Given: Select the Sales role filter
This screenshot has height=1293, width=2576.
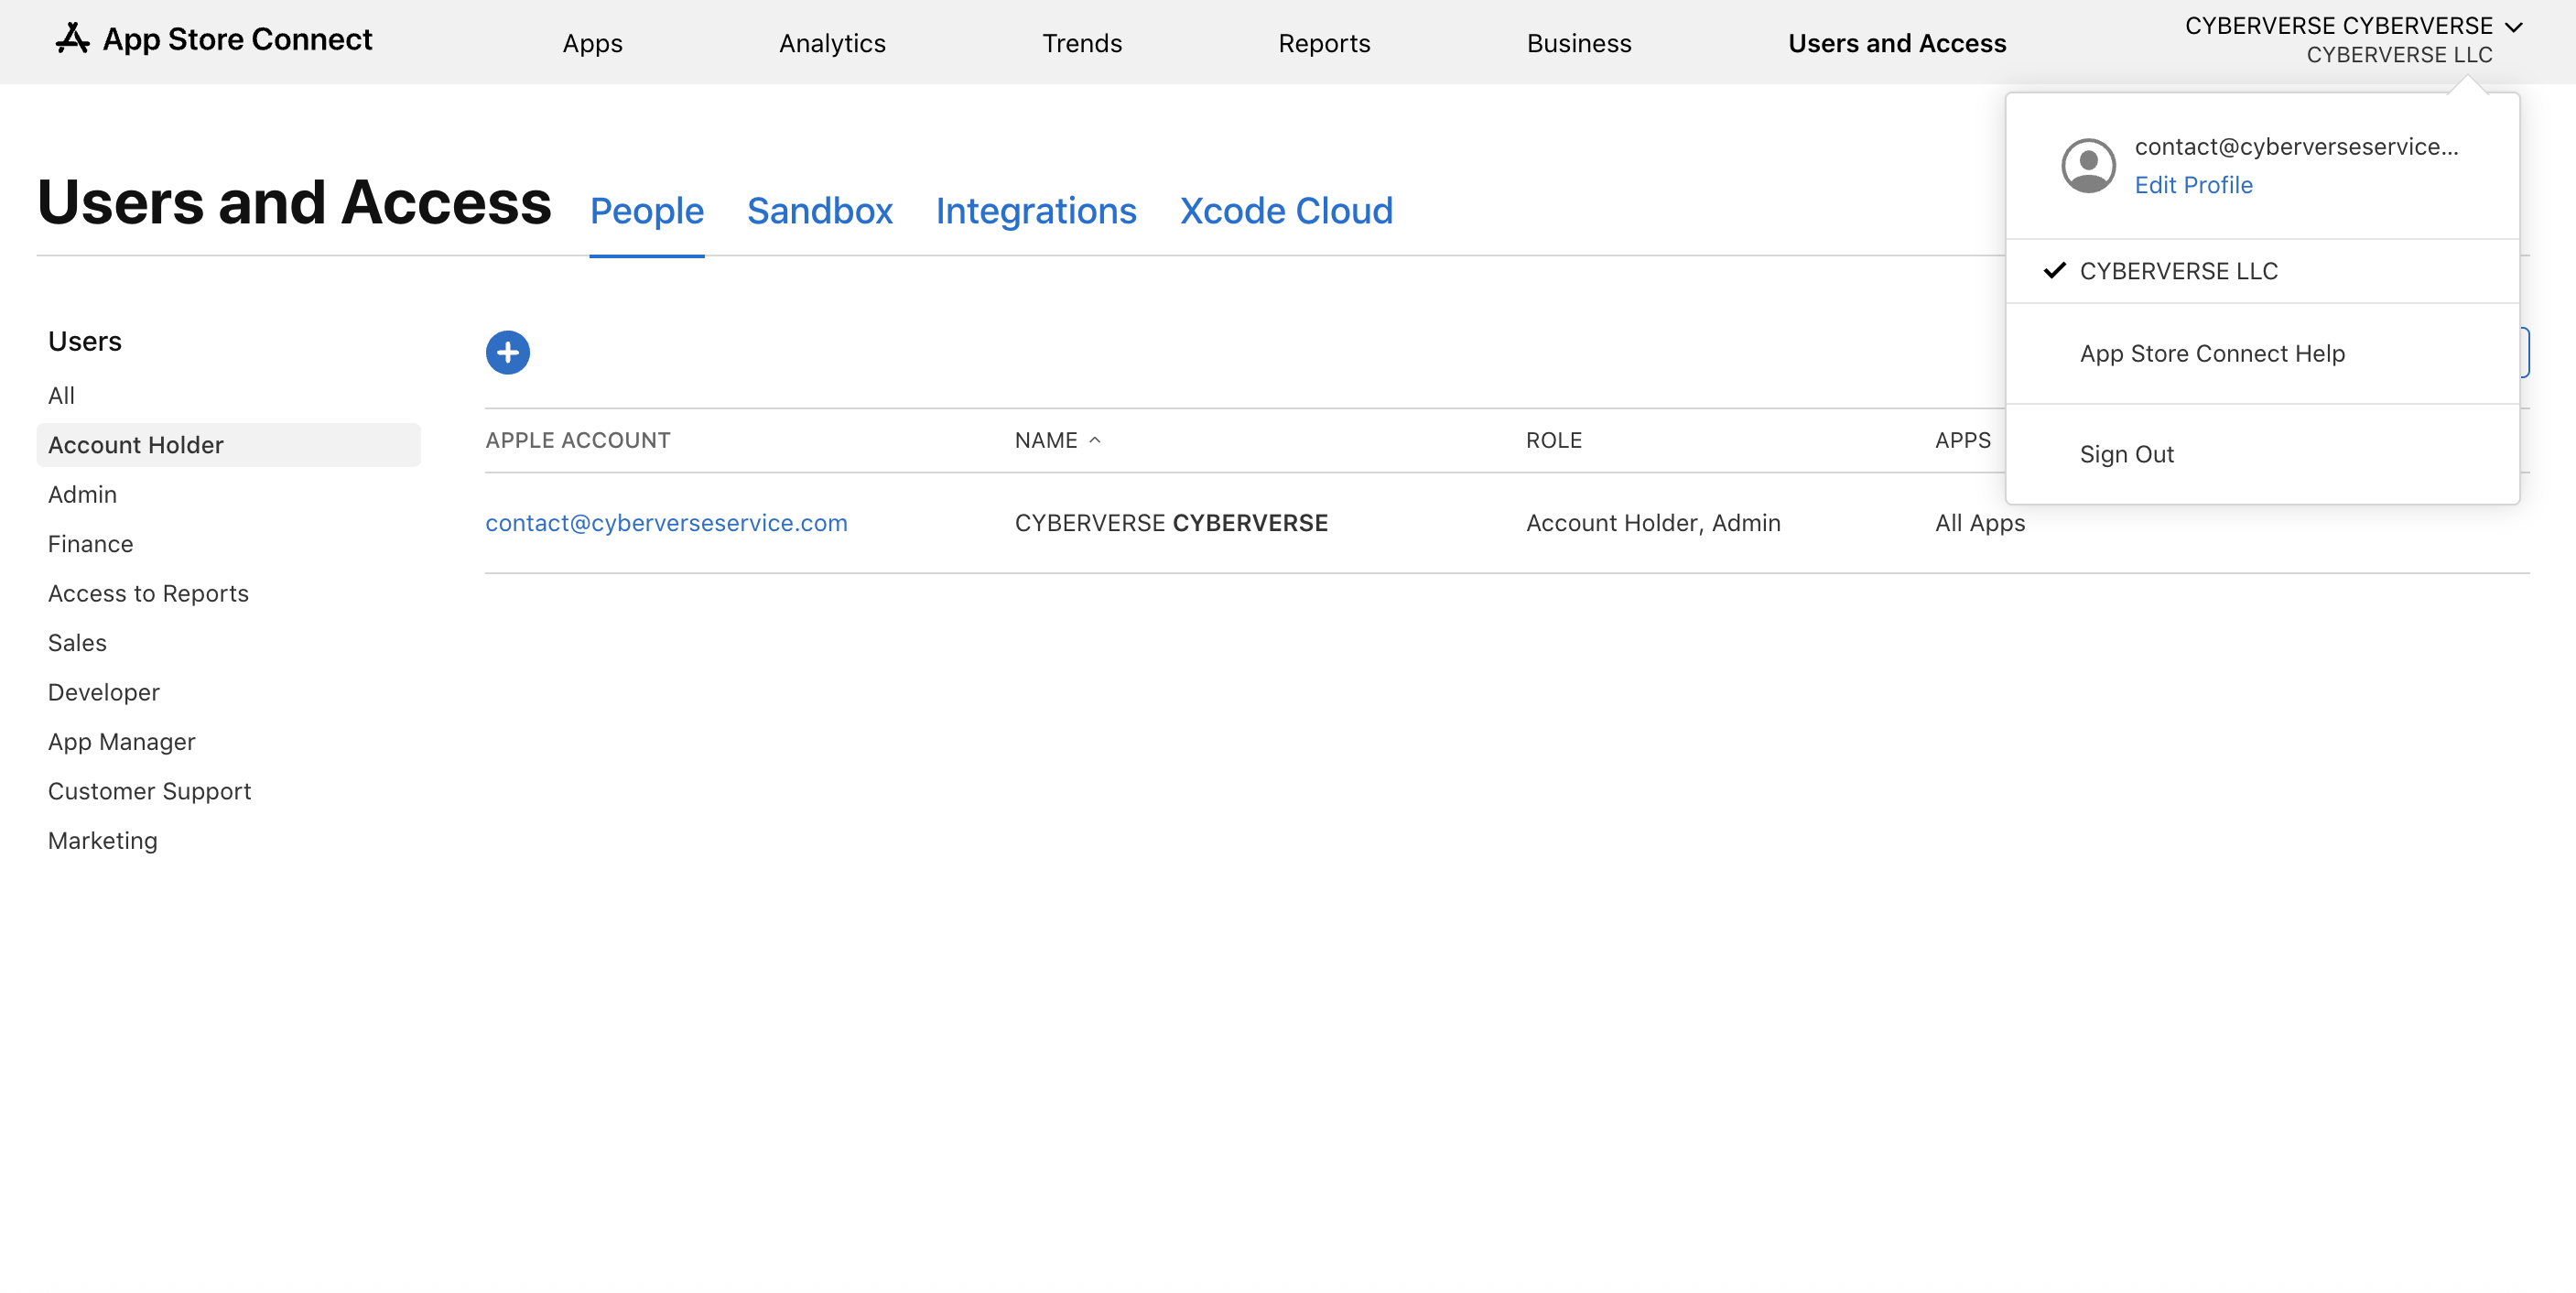Looking at the screenshot, I should [77, 643].
